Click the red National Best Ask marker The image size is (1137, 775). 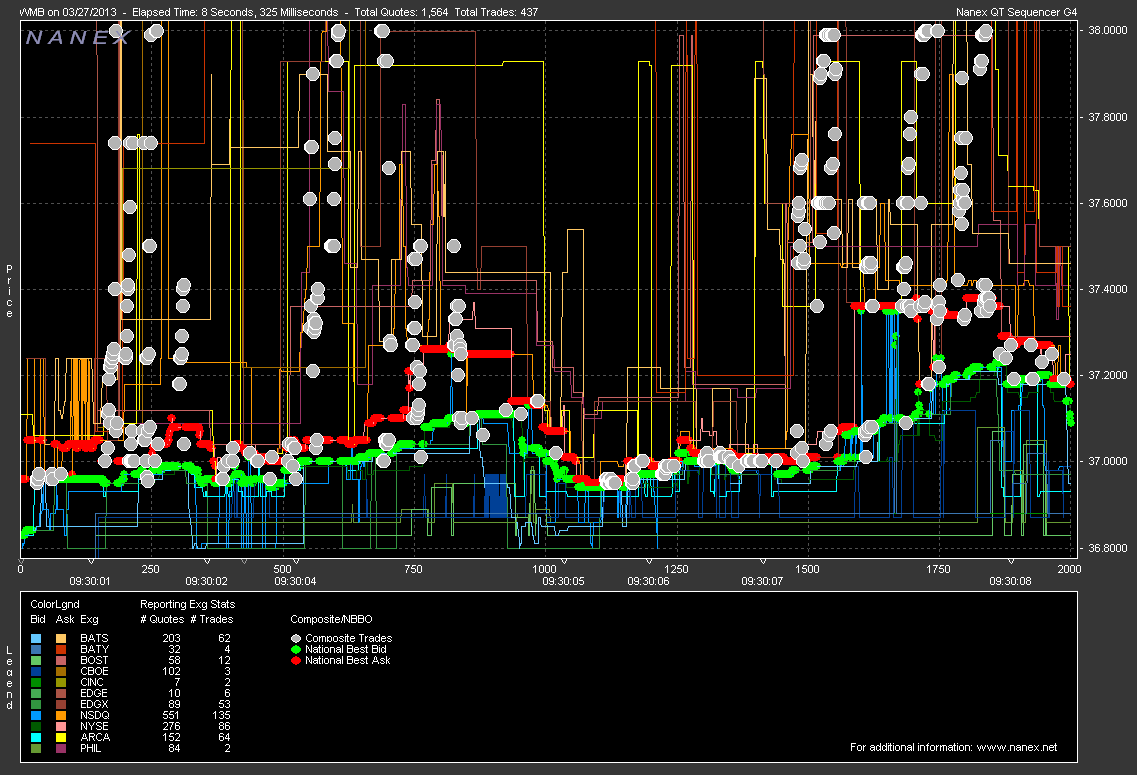296,660
